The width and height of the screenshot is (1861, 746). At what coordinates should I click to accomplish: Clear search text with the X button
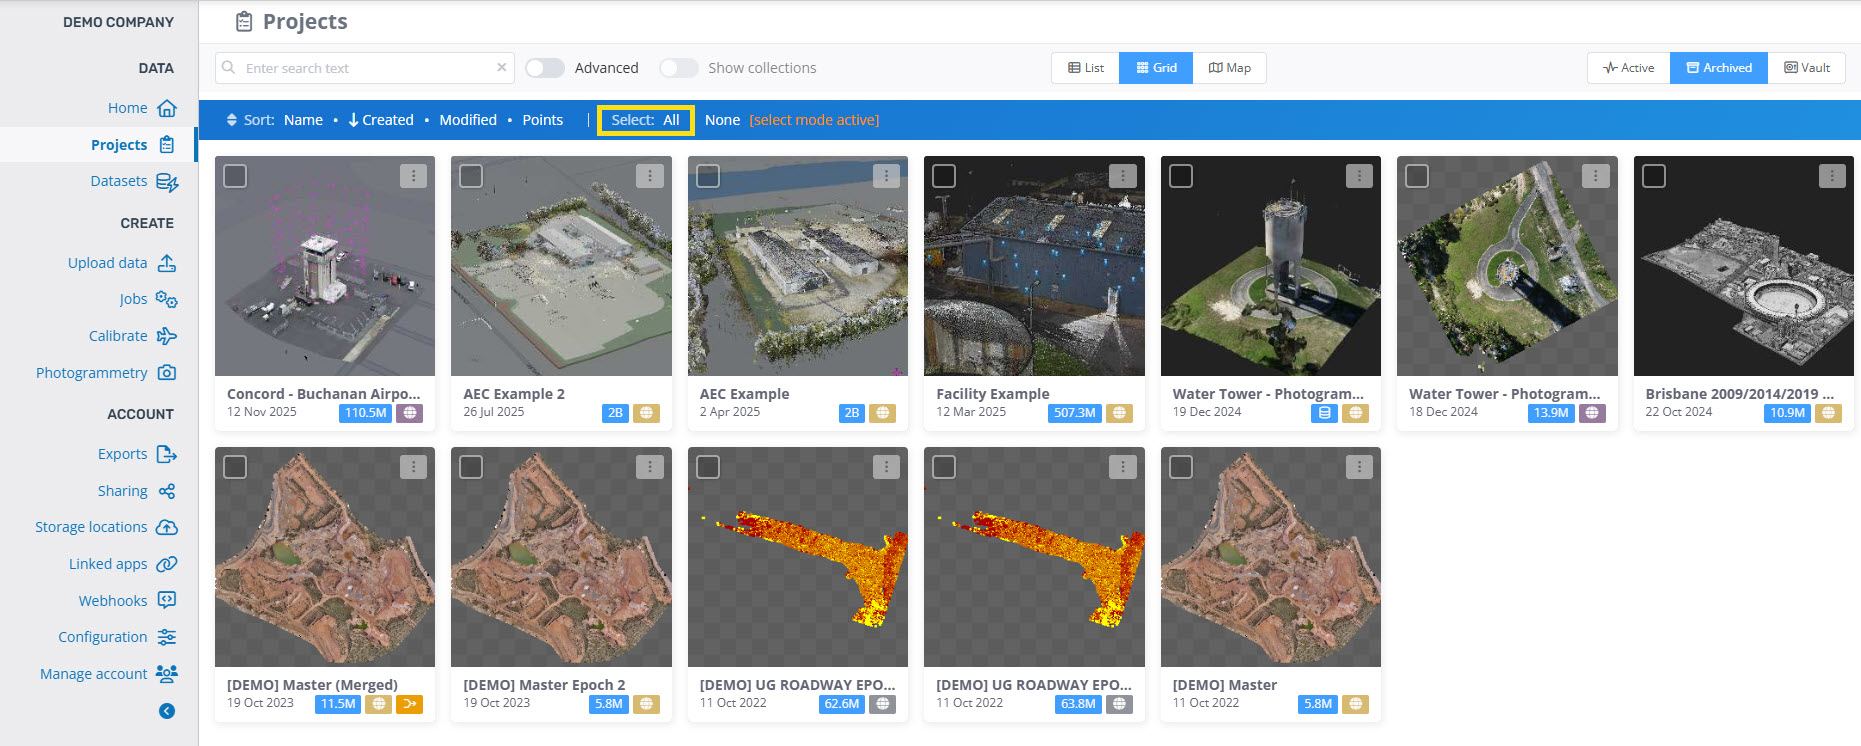coord(501,68)
